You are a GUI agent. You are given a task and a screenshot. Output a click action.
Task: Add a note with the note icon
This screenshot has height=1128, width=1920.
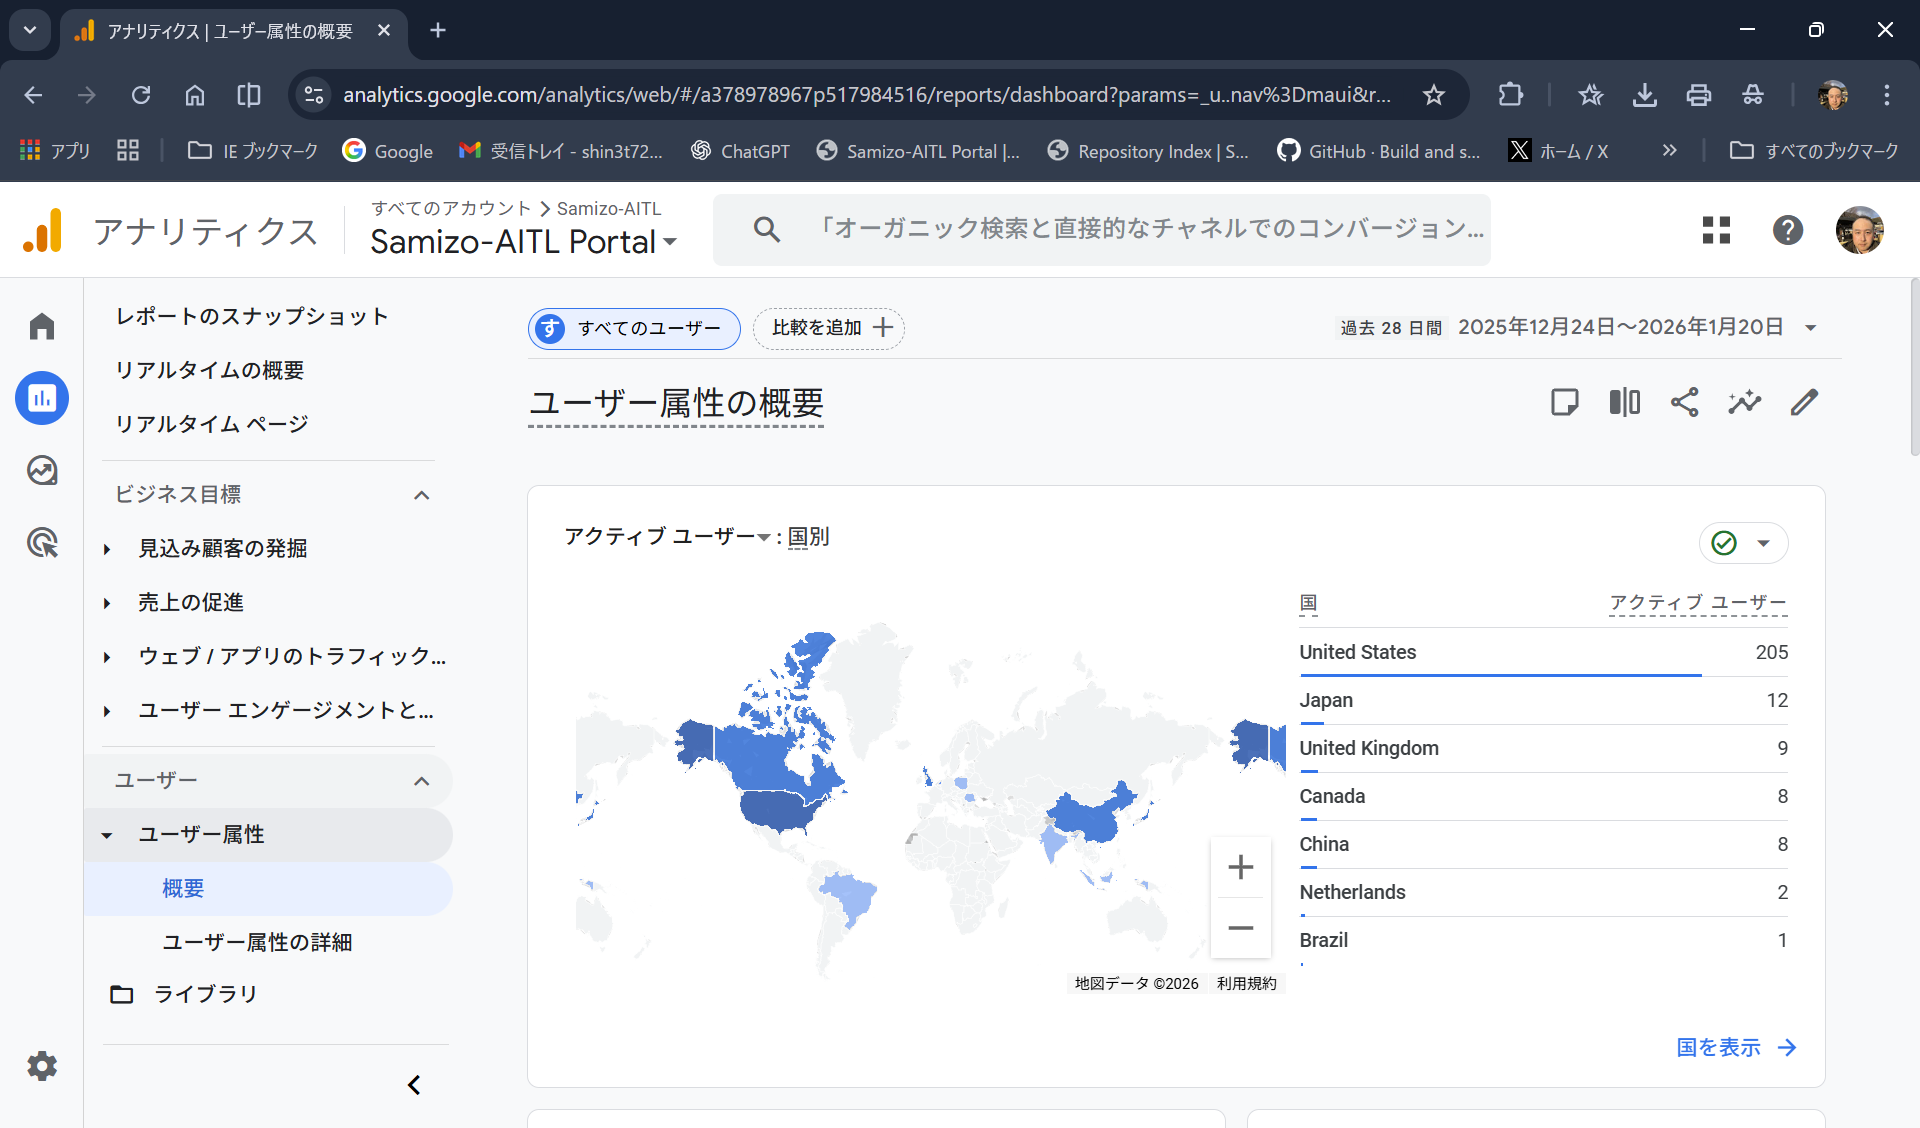pos(1565,402)
